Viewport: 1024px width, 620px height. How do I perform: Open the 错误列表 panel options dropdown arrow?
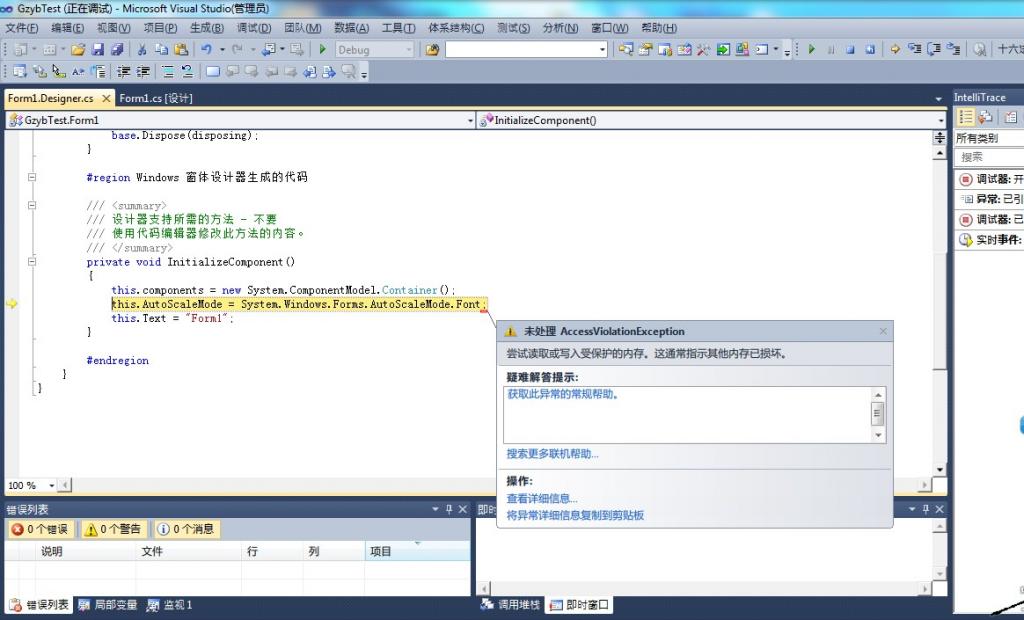(436, 510)
